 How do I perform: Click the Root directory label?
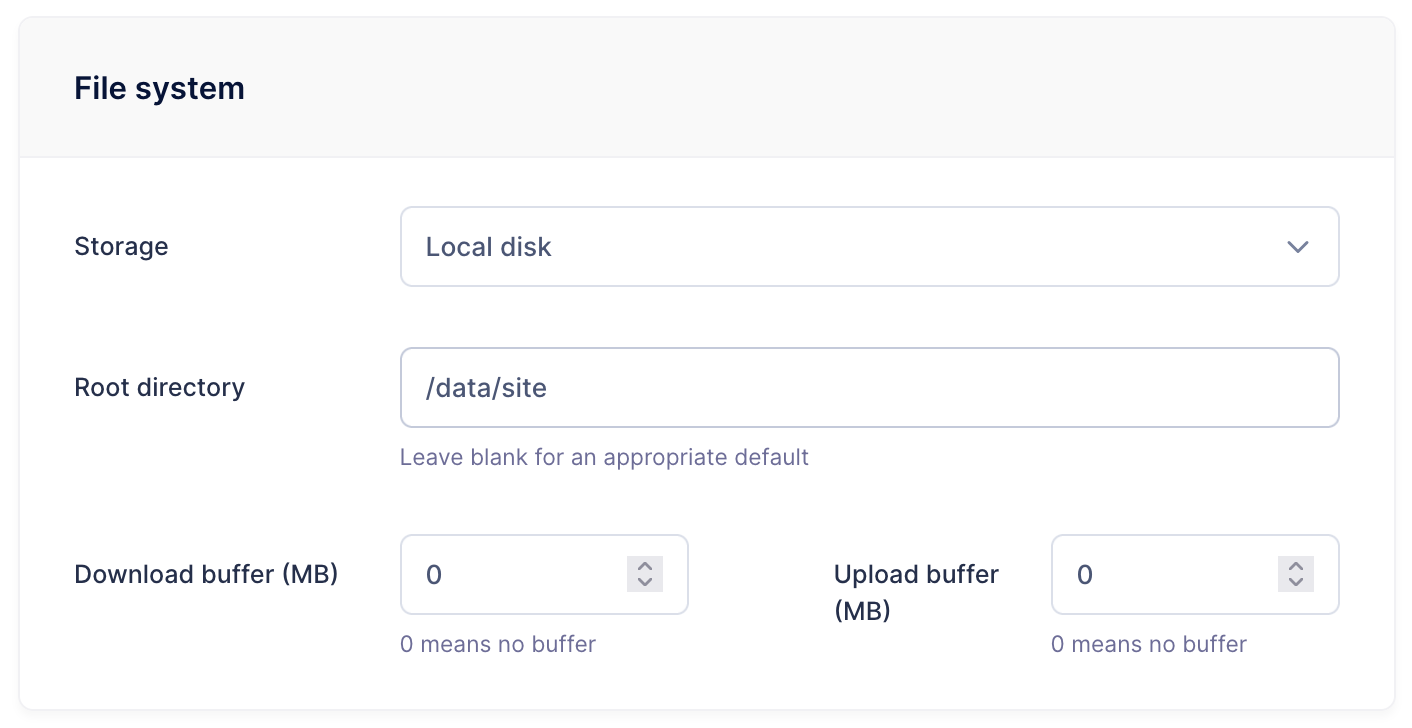[160, 387]
